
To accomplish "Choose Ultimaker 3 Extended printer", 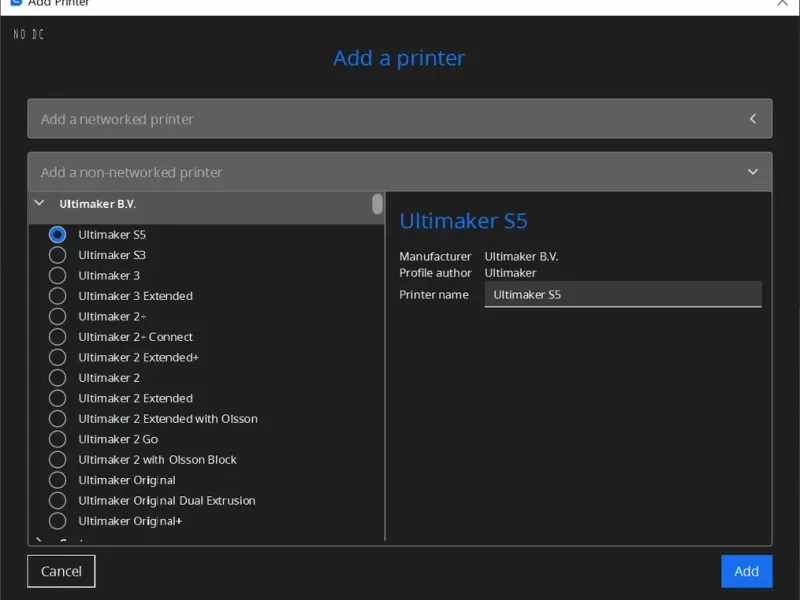I will [58, 296].
